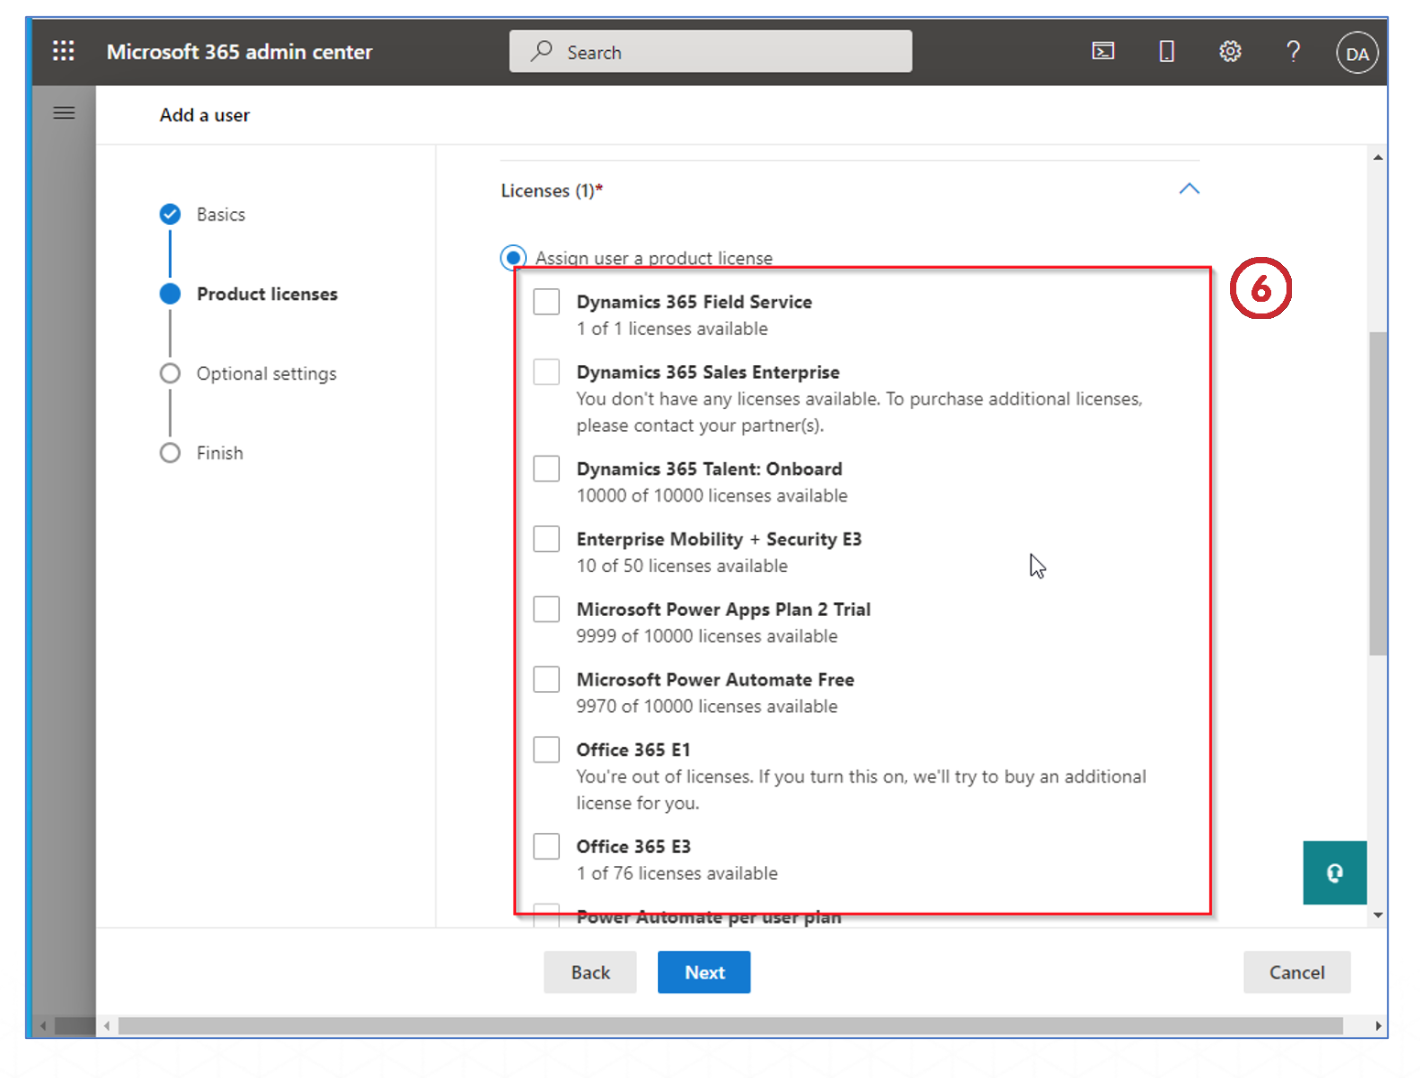Jump to the Optional settings step
Screen dimensions: 1420x1078
pos(266,374)
